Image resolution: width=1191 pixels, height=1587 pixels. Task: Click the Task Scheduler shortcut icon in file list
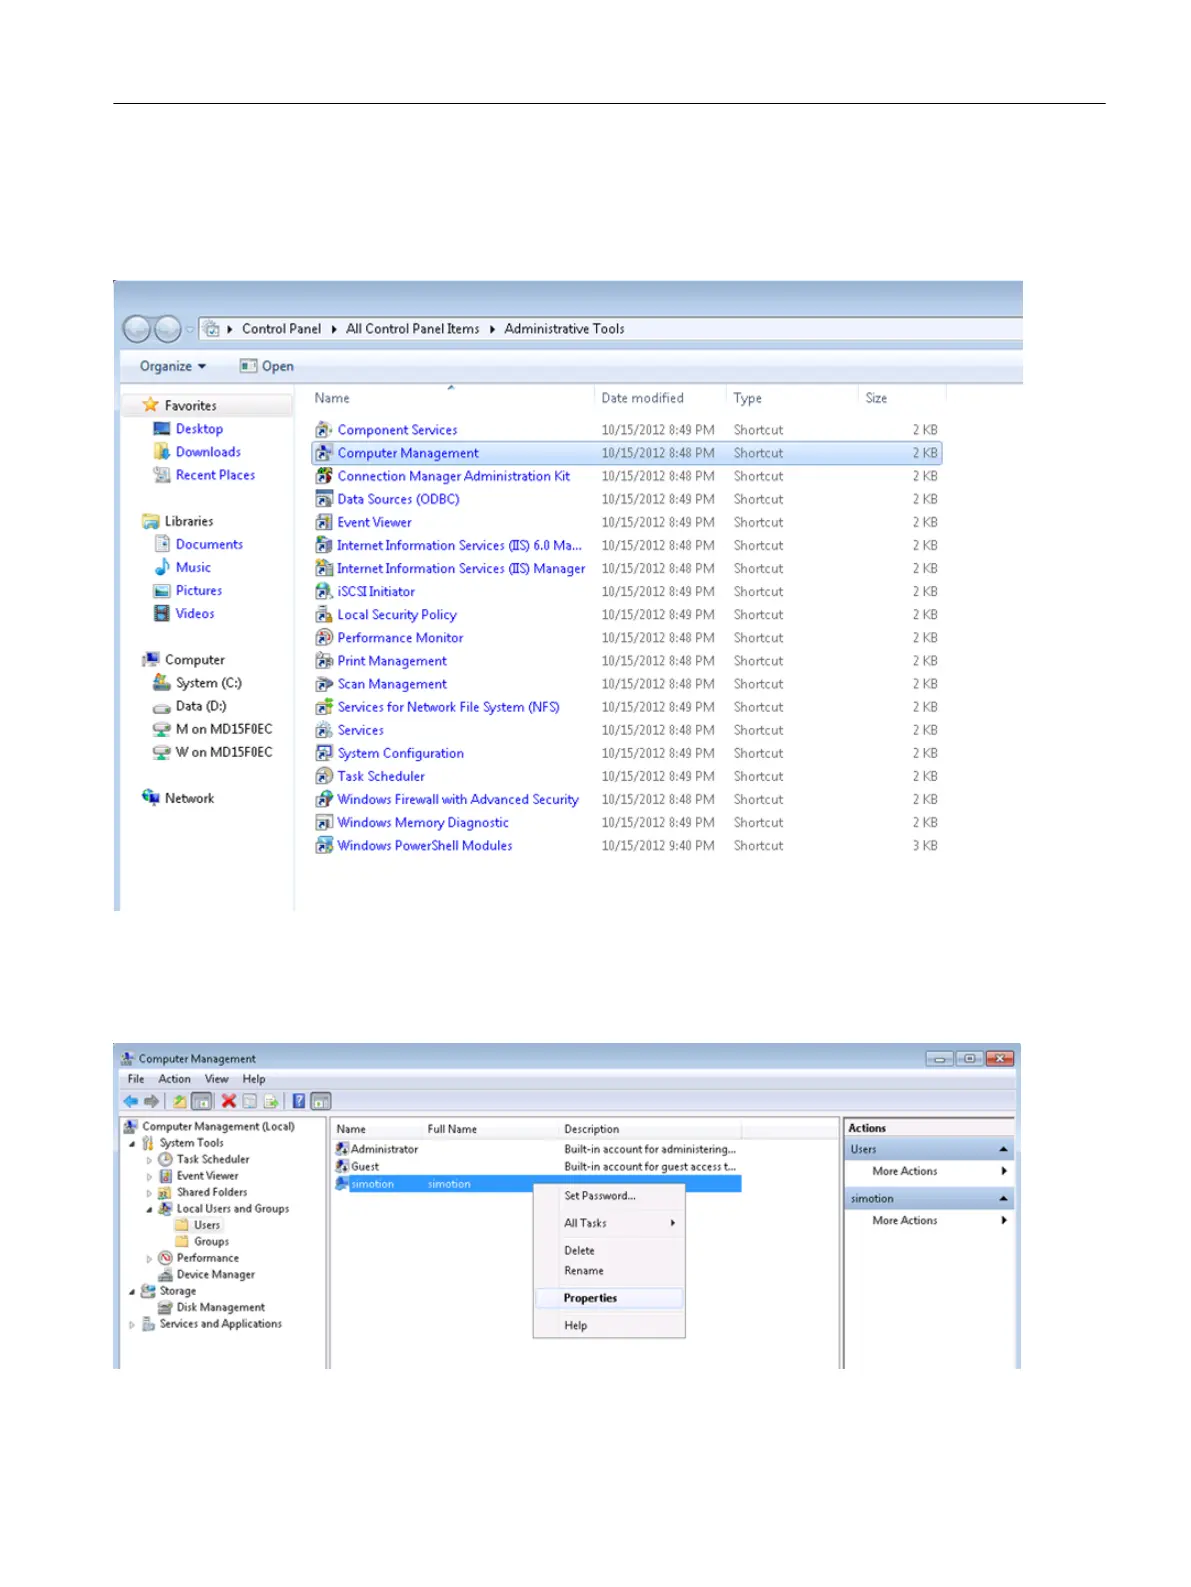[324, 776]
